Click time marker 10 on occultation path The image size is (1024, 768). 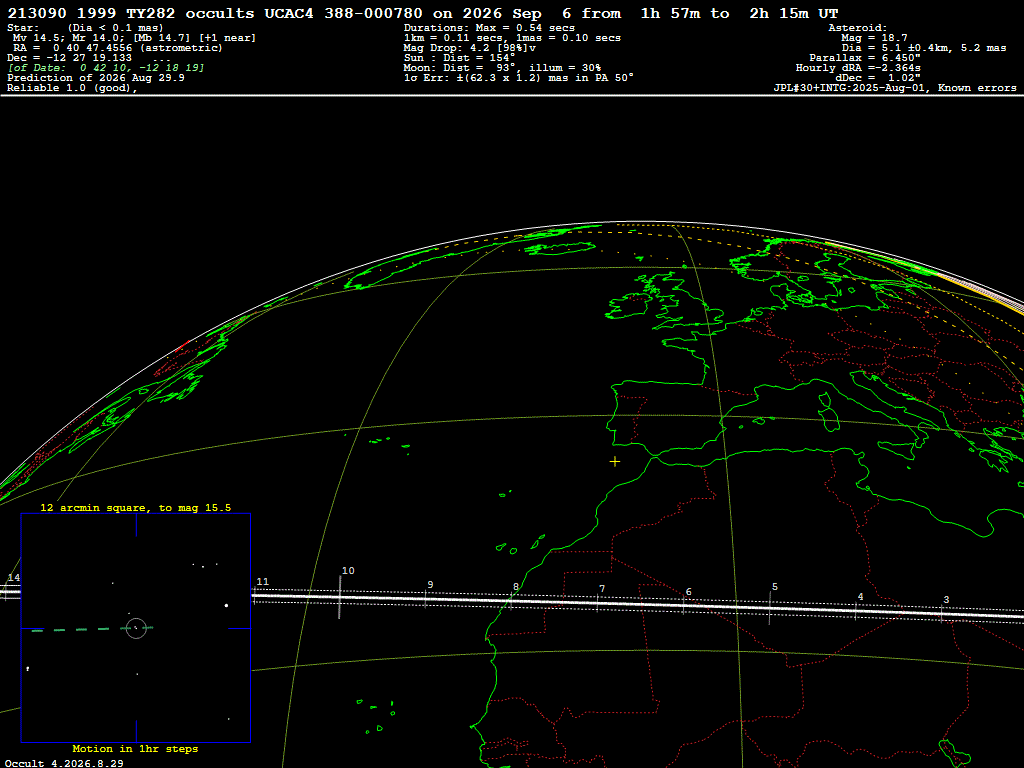(x=348, y=571)
